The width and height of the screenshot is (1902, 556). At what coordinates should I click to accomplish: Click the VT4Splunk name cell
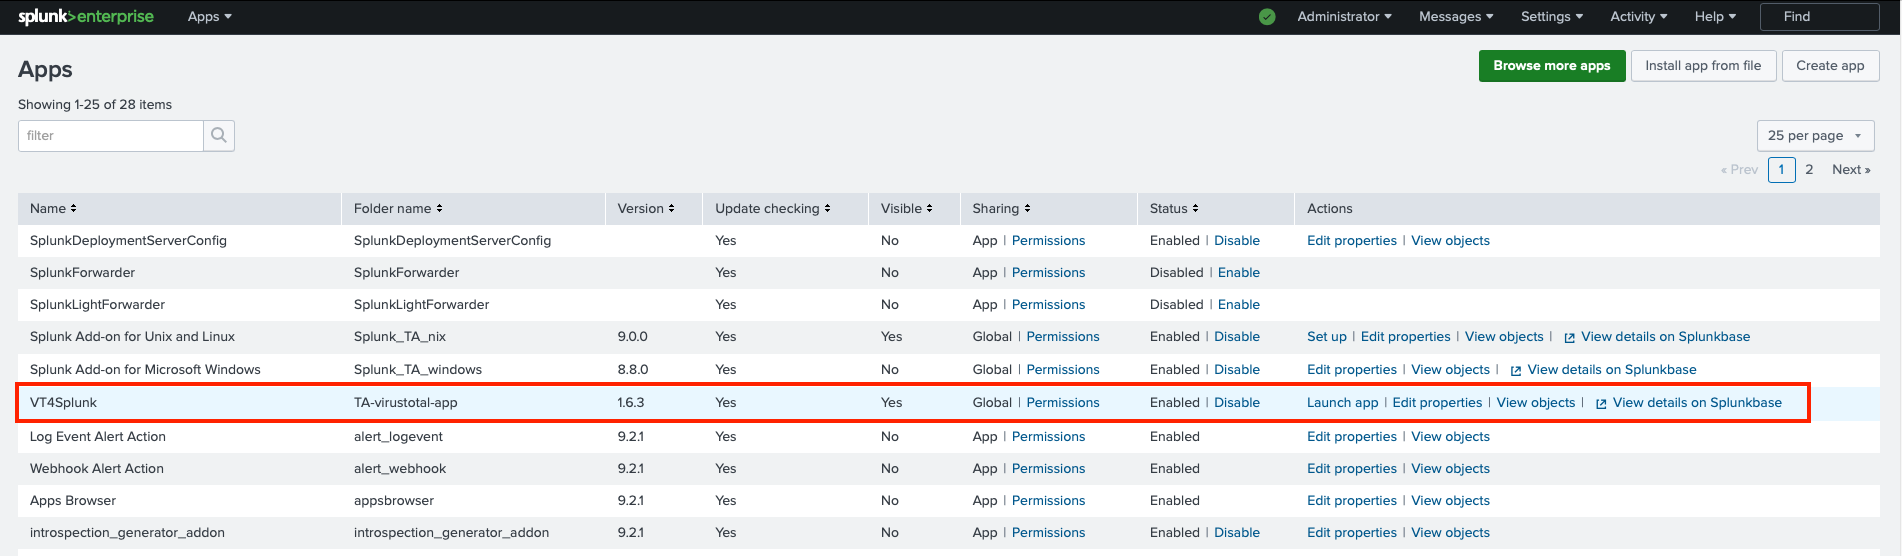pyautogui.click(x=63, y=403)
